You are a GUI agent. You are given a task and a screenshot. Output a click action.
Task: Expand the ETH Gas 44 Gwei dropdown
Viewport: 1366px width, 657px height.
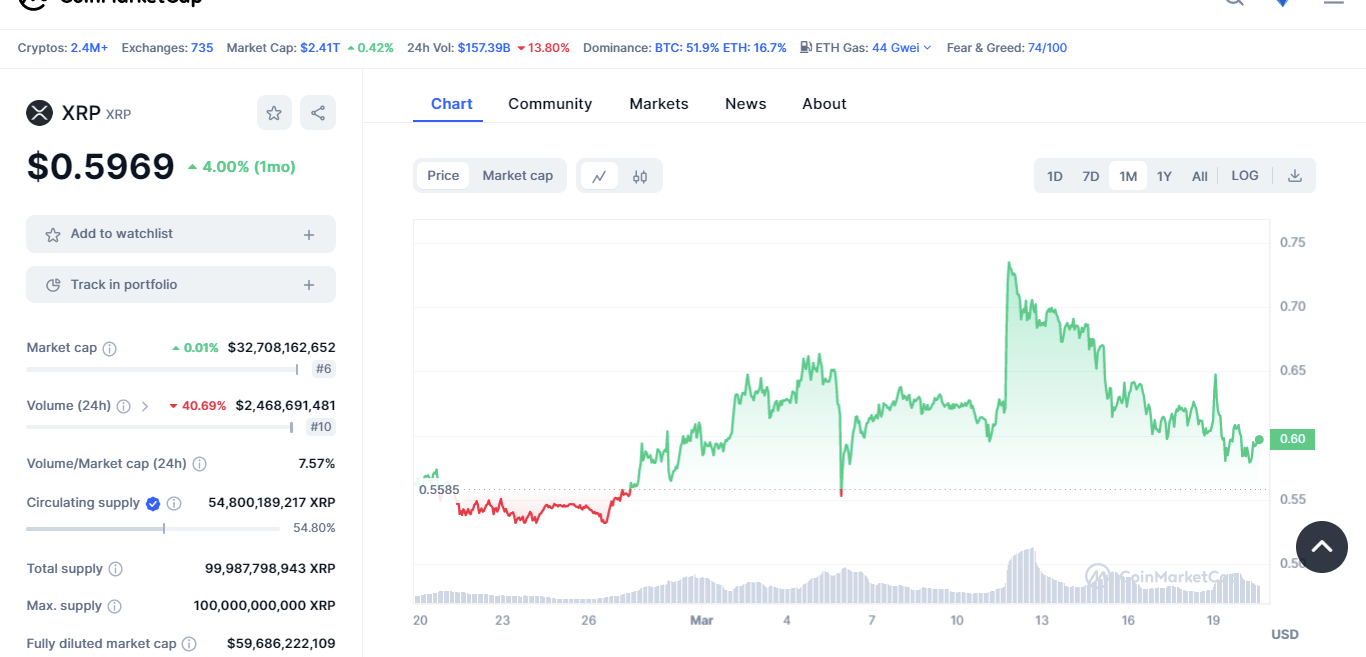(x=902, y=48)
